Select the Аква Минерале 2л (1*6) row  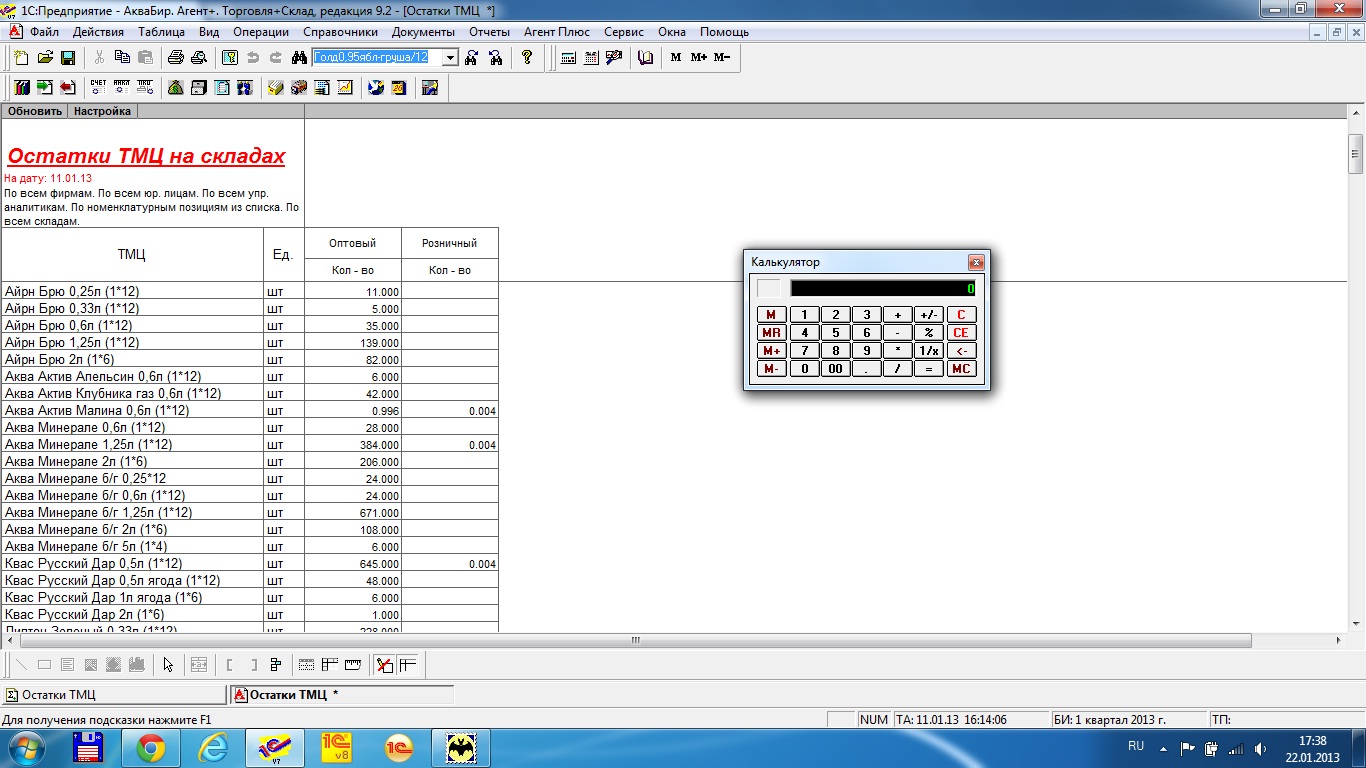click(250, 462)
